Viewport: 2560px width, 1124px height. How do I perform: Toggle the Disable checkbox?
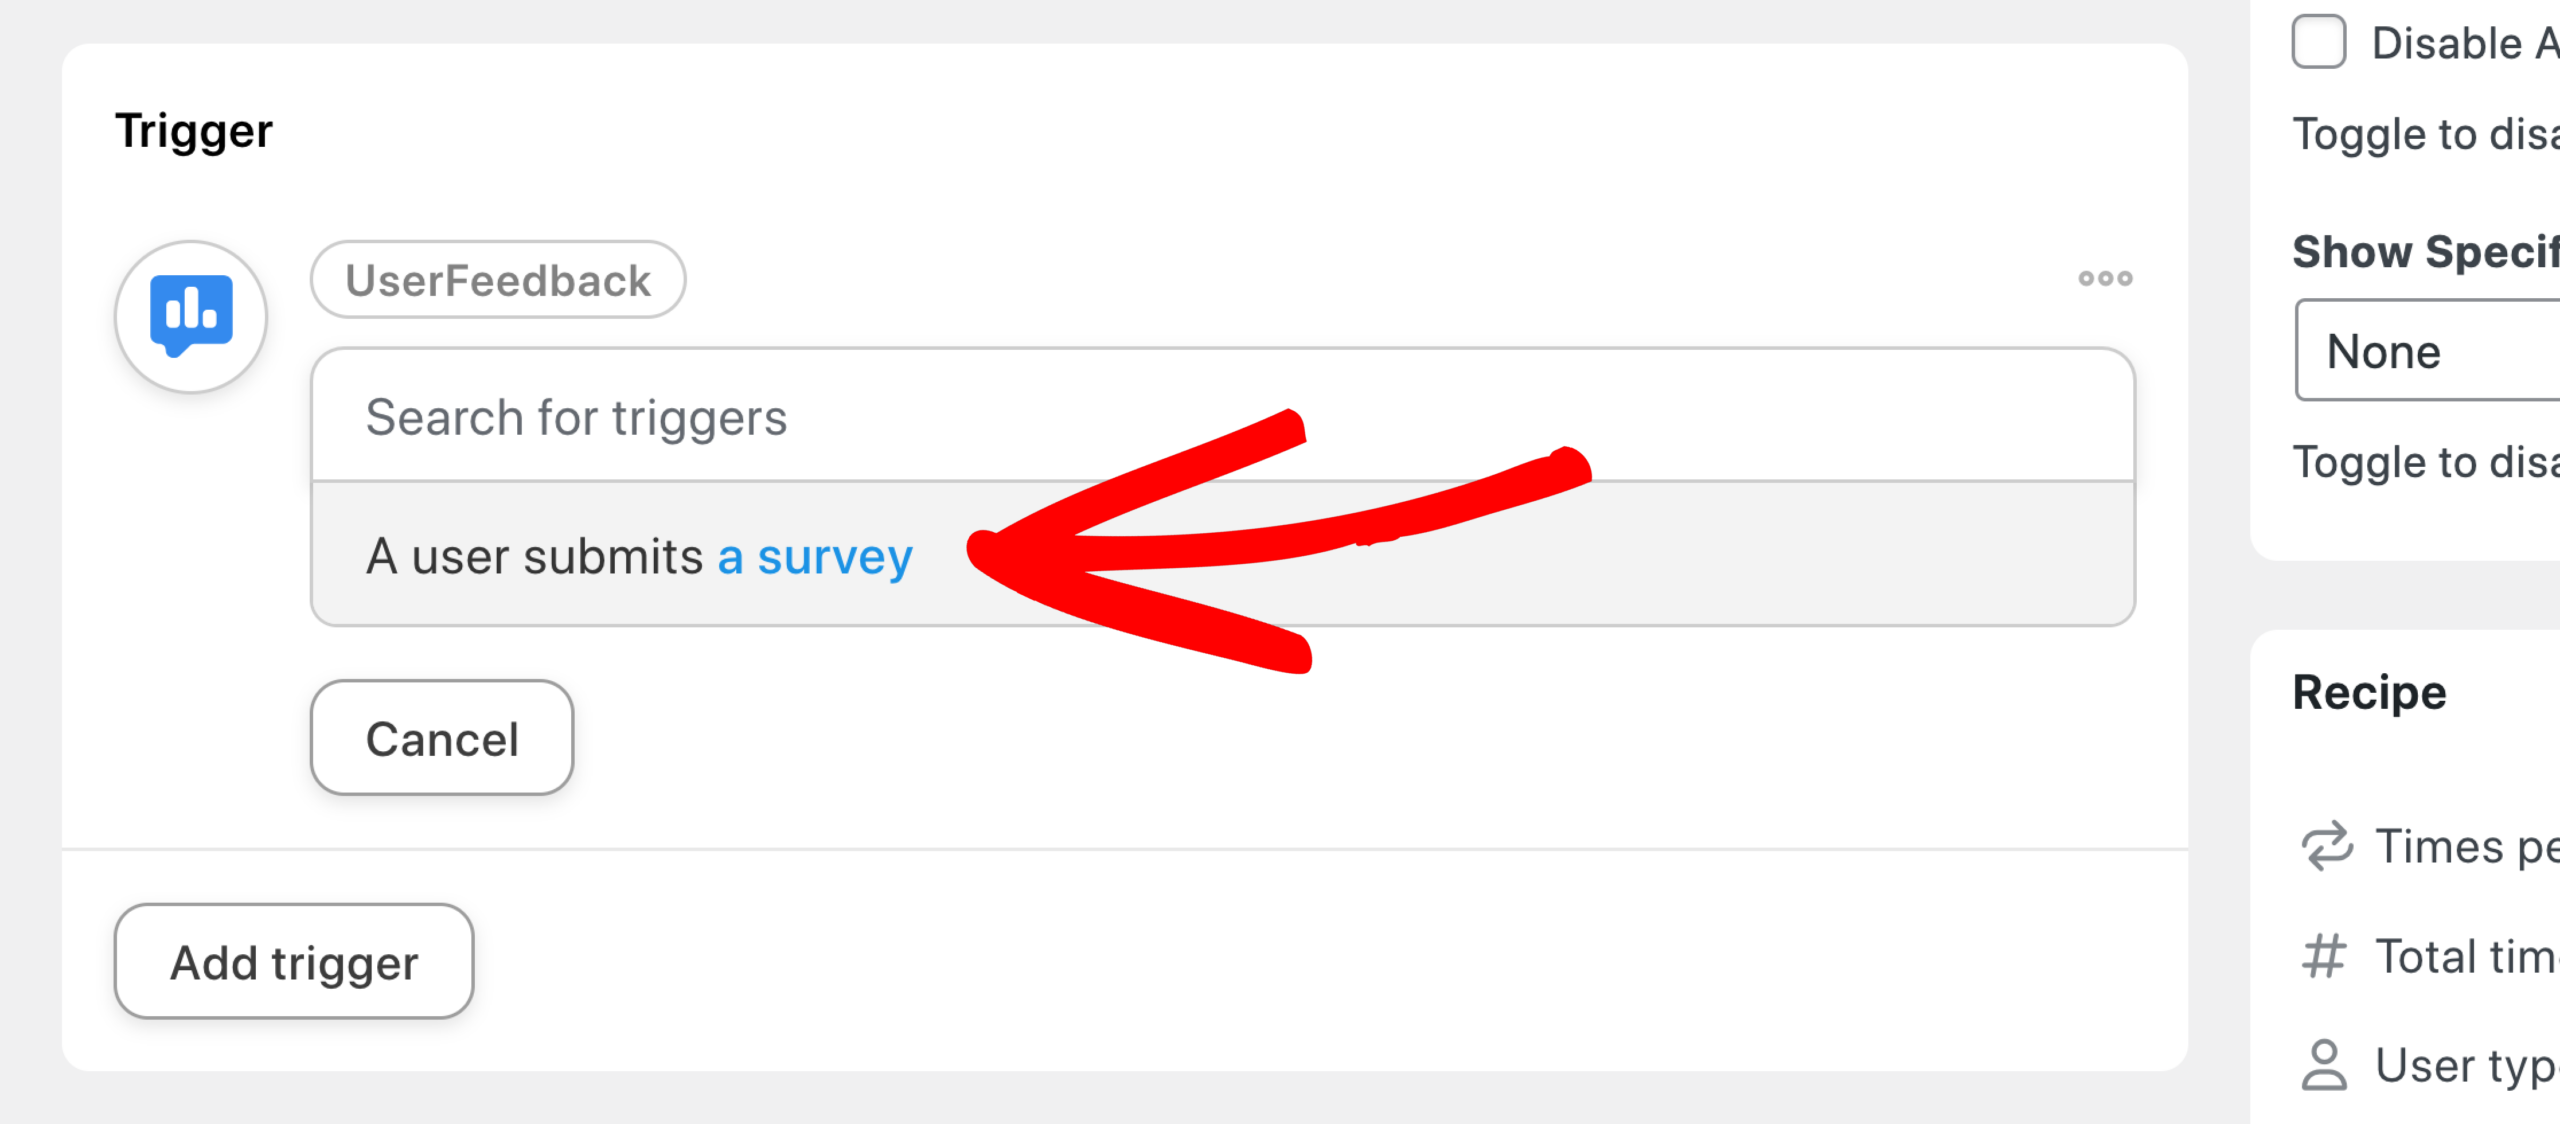point(2319,42)
